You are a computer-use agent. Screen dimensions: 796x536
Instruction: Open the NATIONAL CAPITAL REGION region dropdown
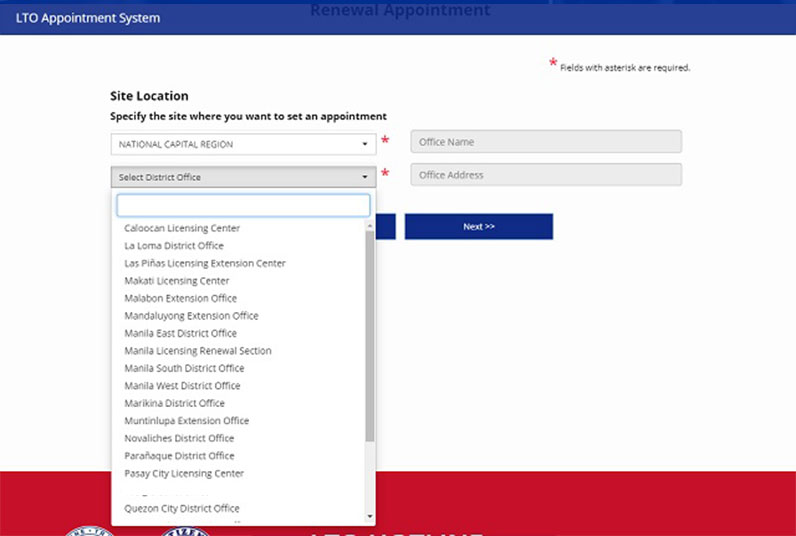pyautogui.click(x=243, y=144)
